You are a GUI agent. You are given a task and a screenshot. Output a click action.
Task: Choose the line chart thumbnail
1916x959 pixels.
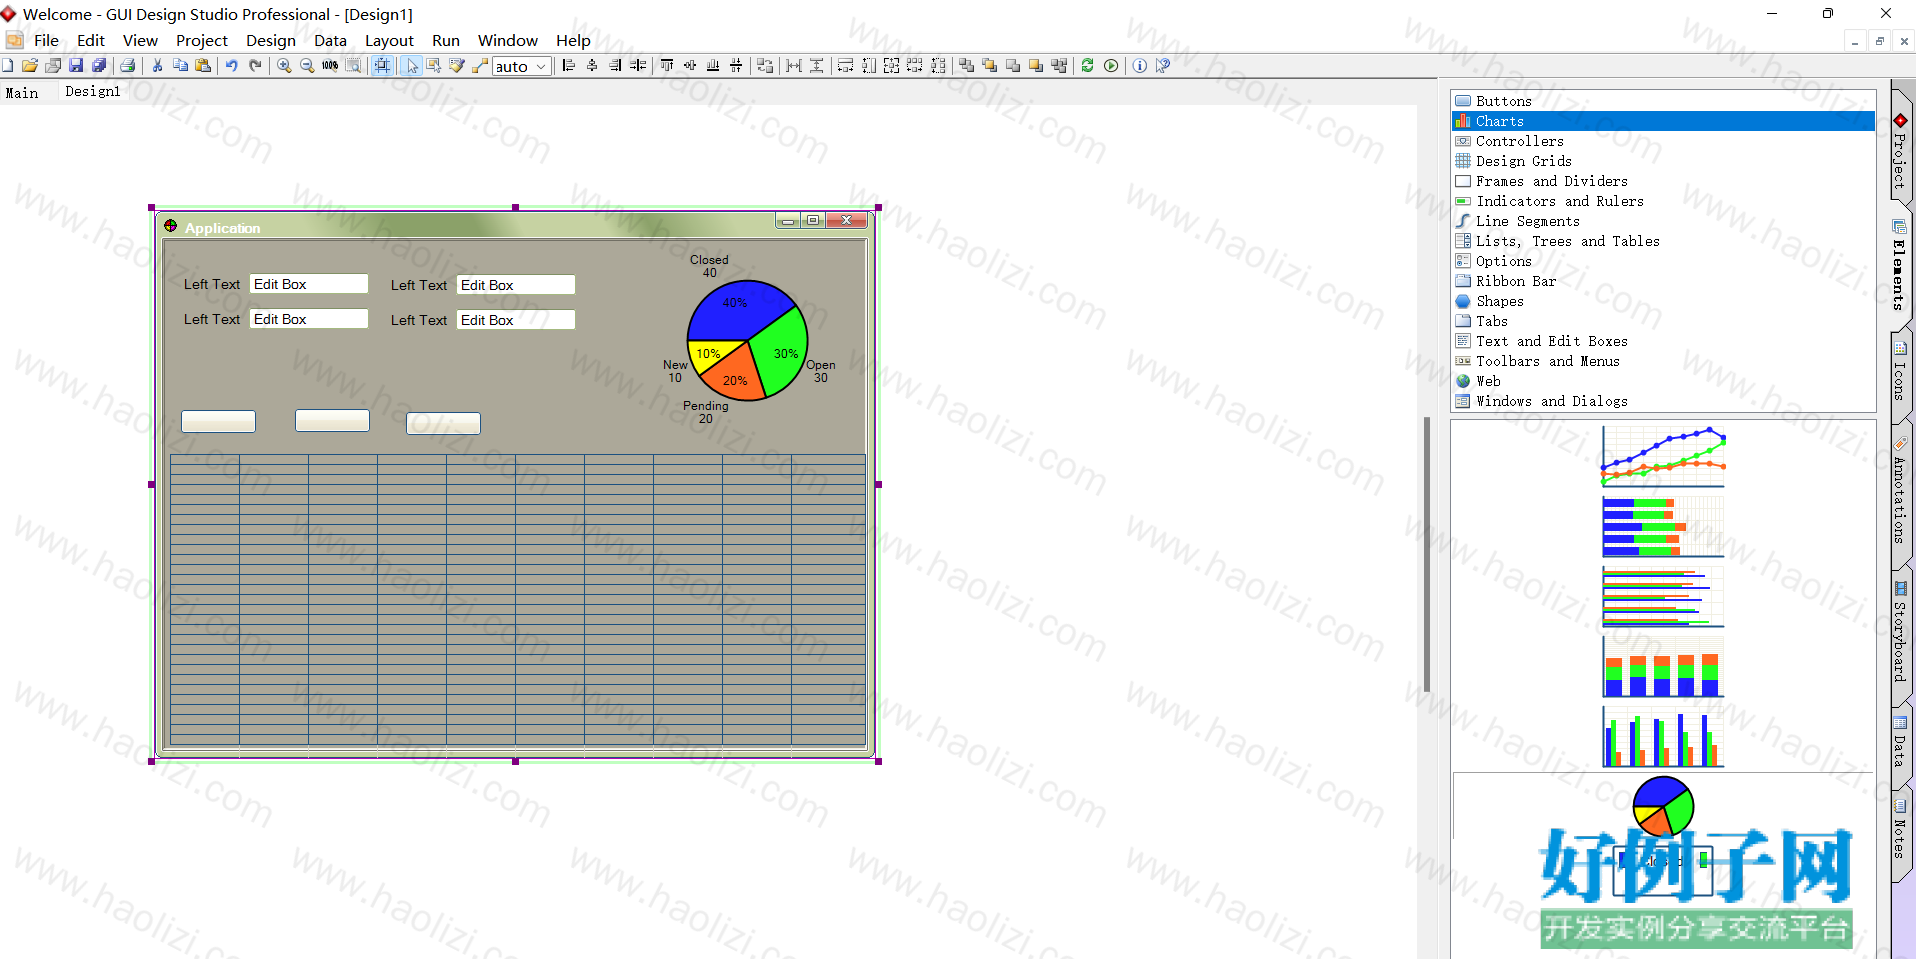coord(1663,456)
